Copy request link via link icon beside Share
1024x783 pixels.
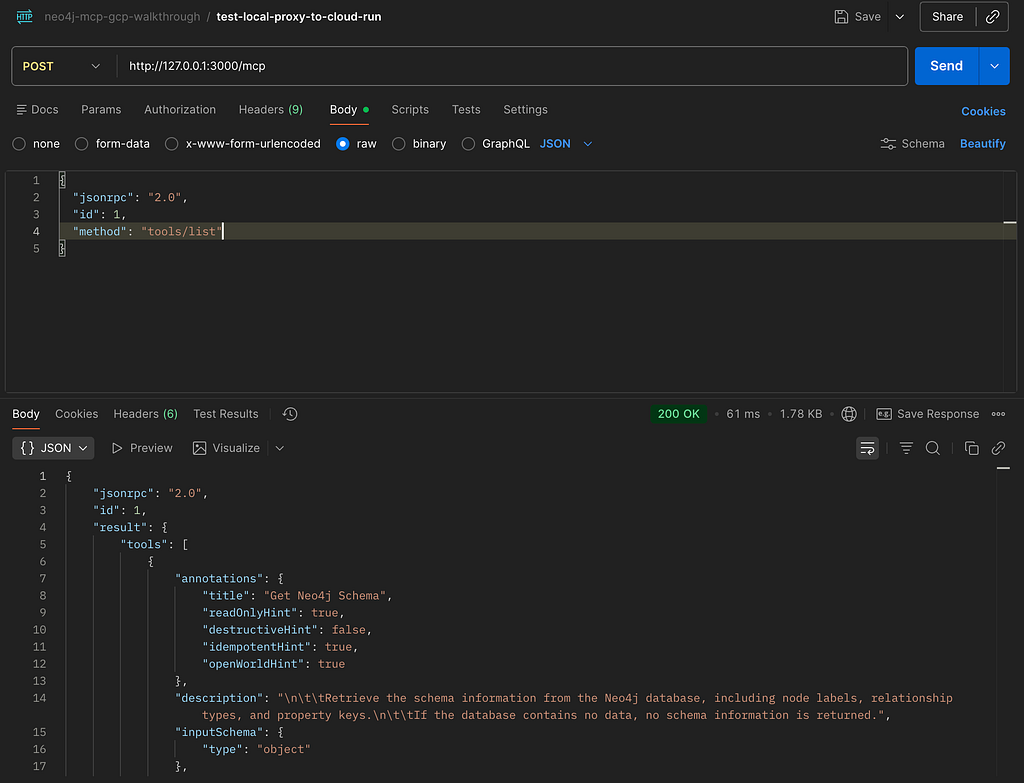[x=993, y=17]
